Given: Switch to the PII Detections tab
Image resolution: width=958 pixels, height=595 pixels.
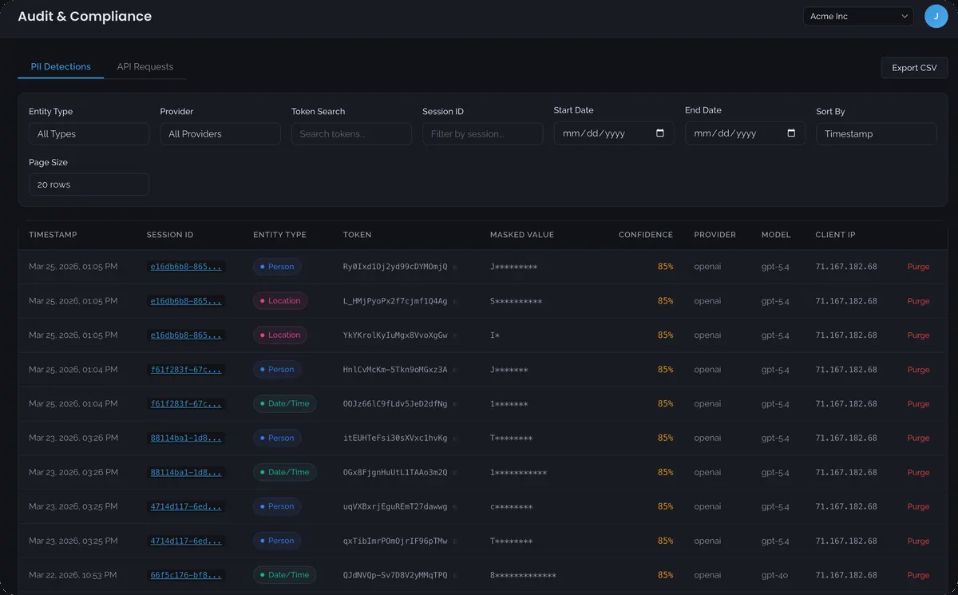Looking at the screenshot, I should 60,67.
